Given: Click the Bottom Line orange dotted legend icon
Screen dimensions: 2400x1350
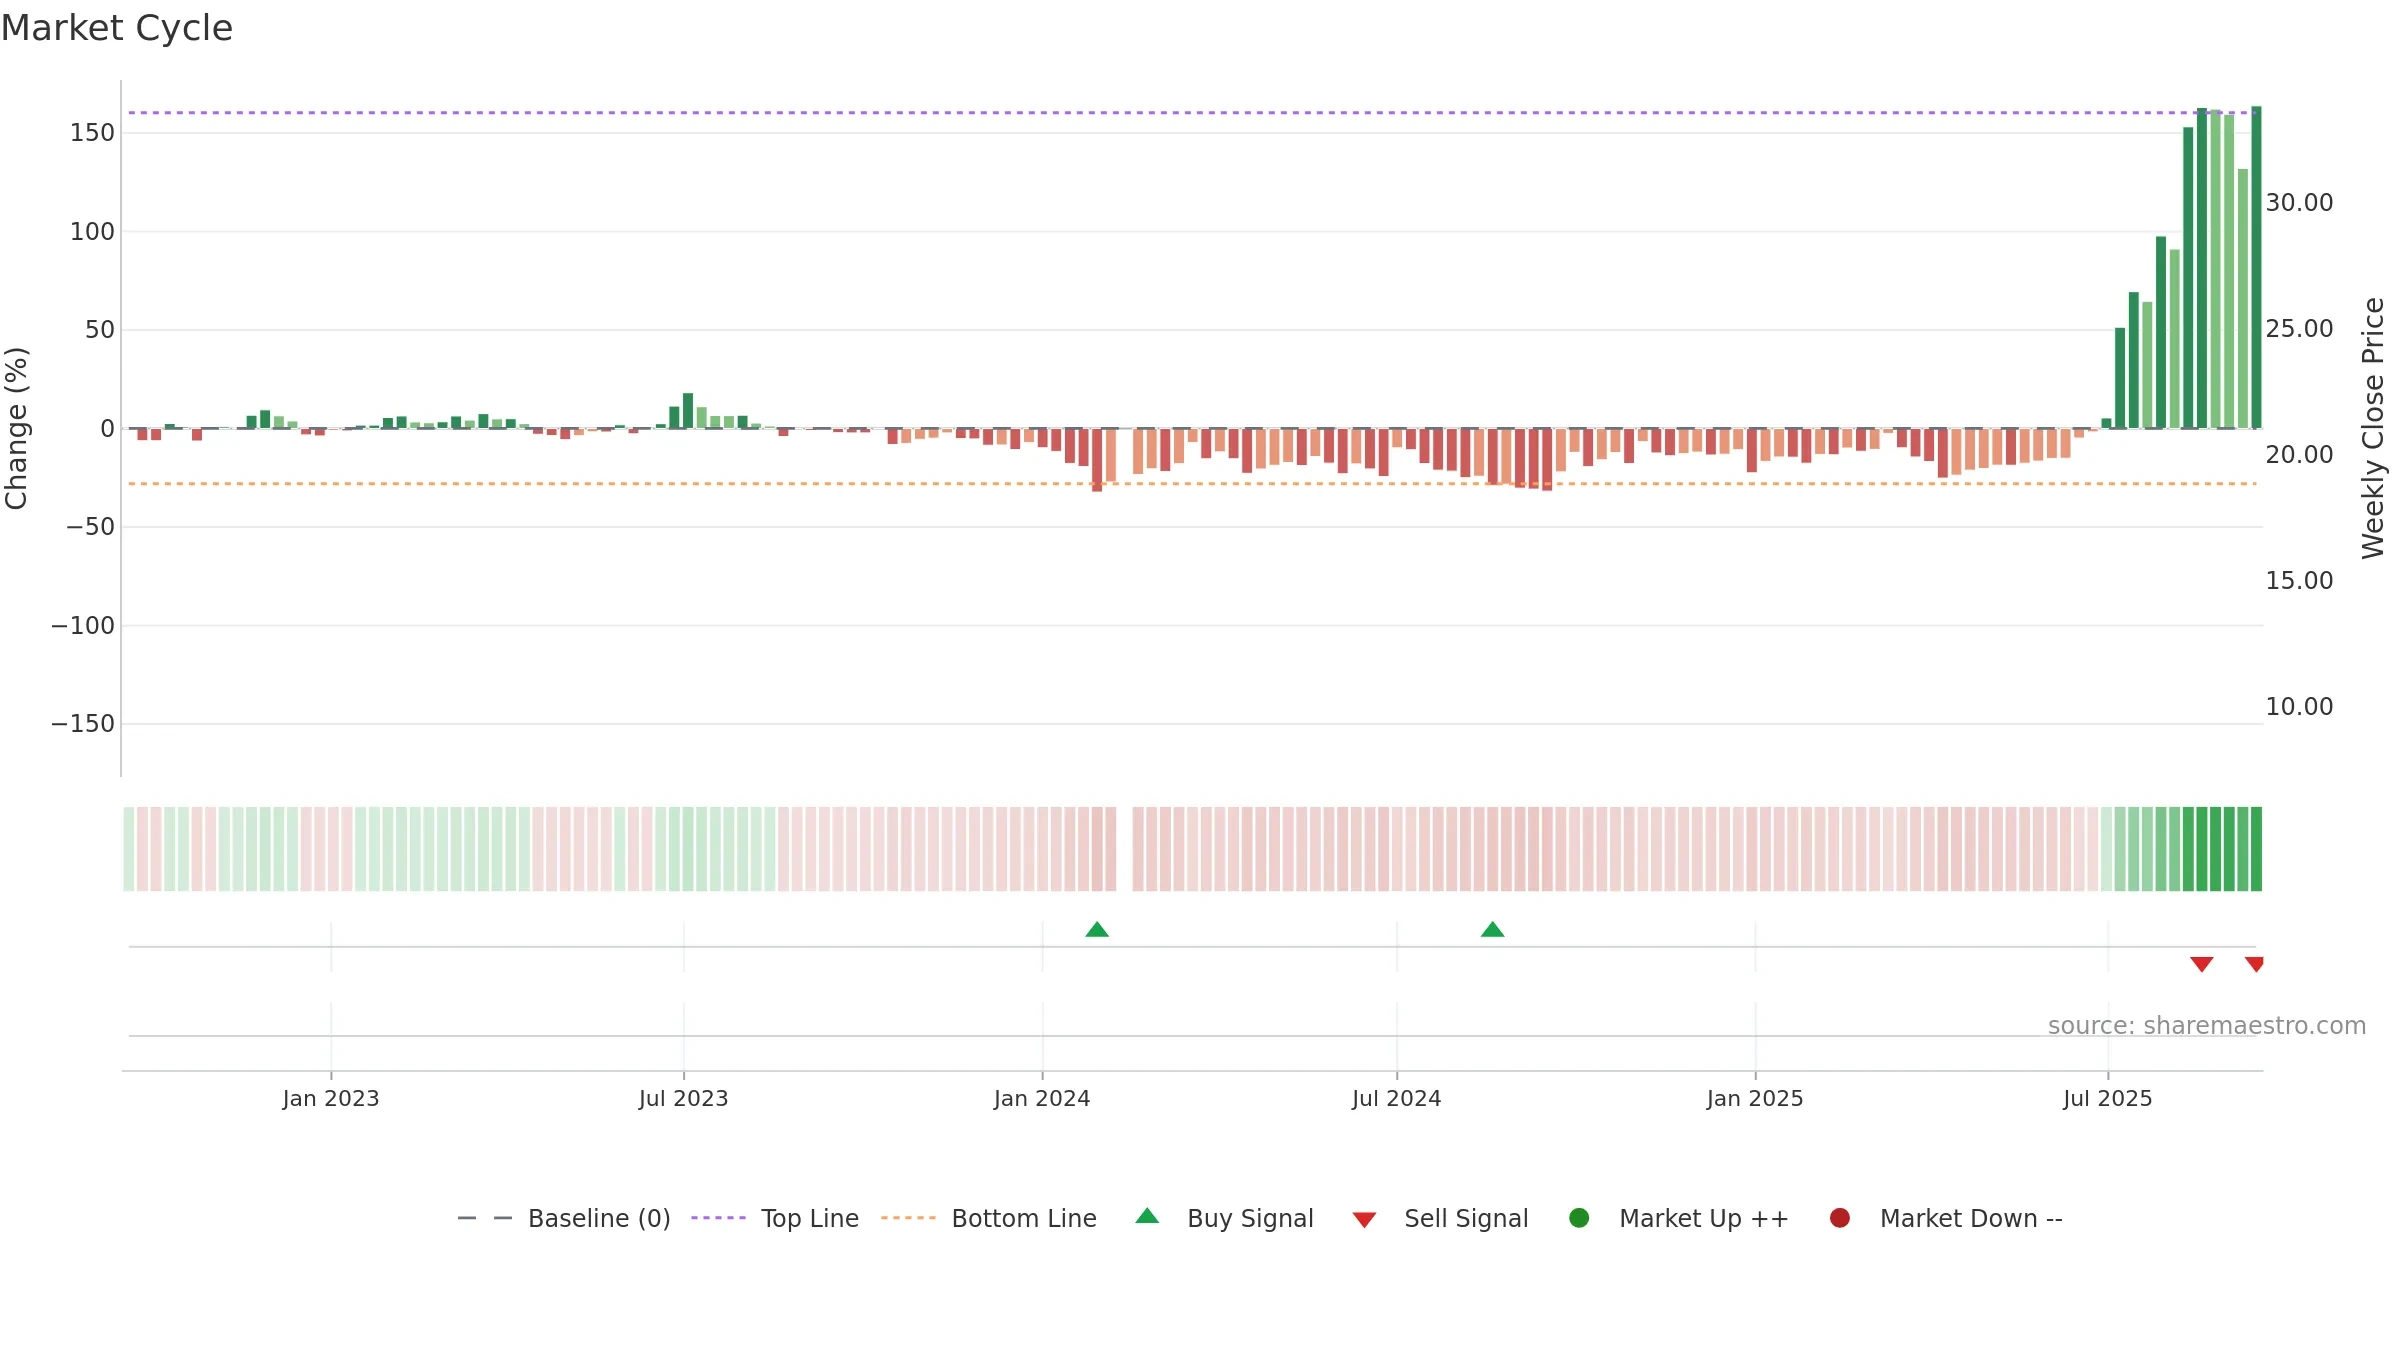Looking at the screenshot, I should click(908, 1218).
